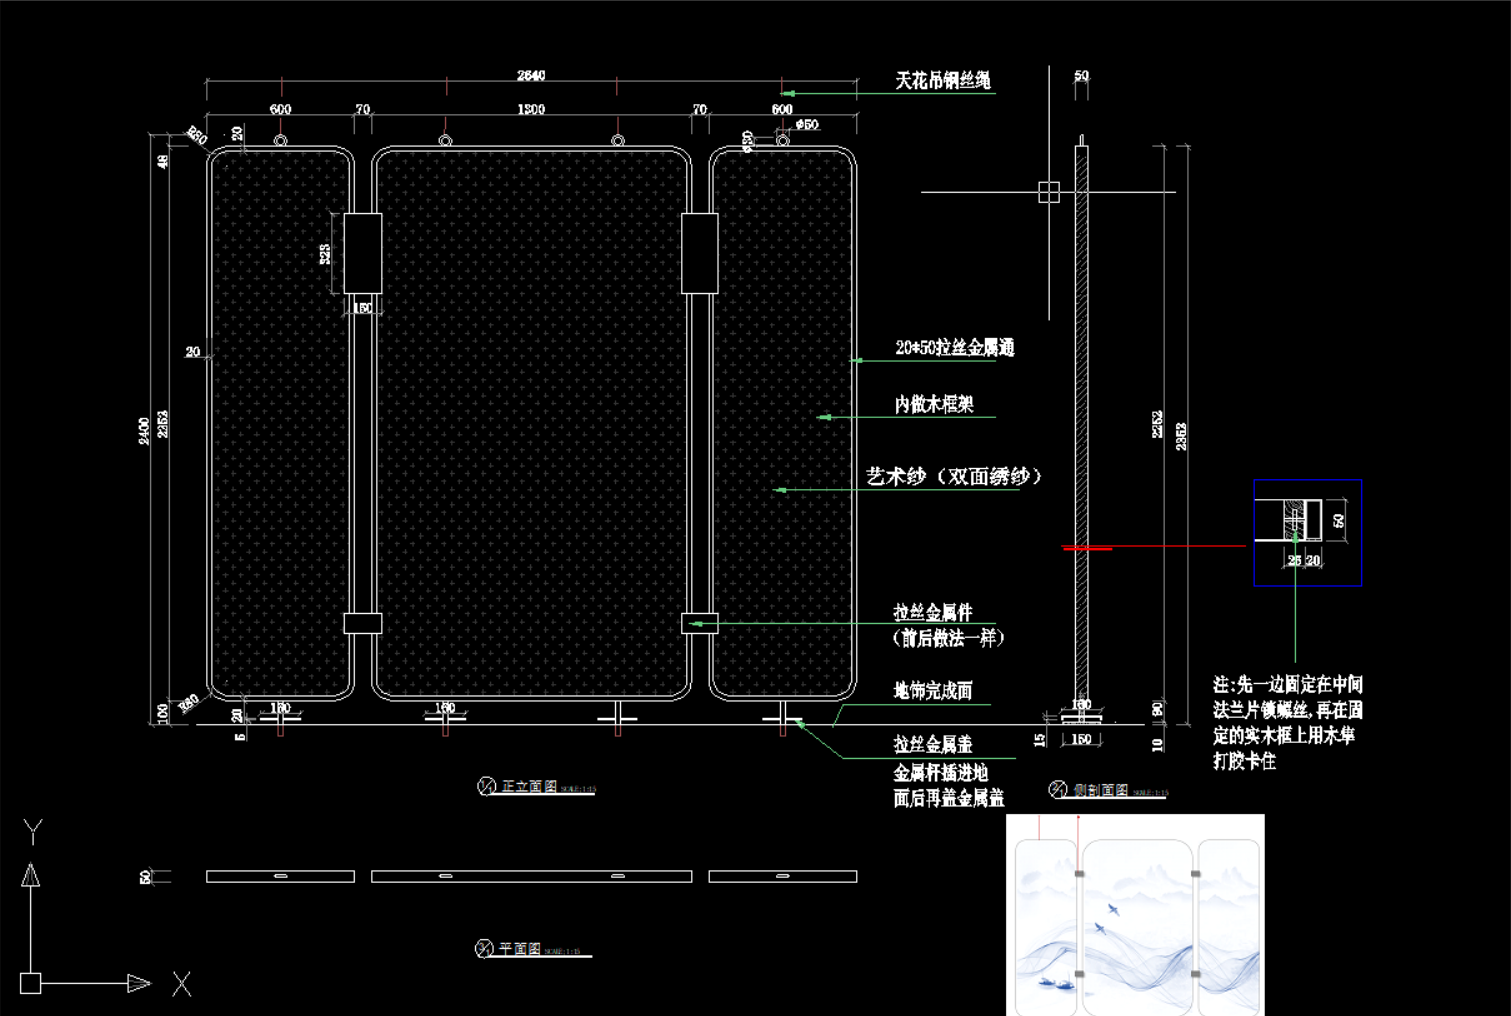Select the middle panel in the plan view
The height and width of the screenshot is (1016, 1511).
coord(532,876)
